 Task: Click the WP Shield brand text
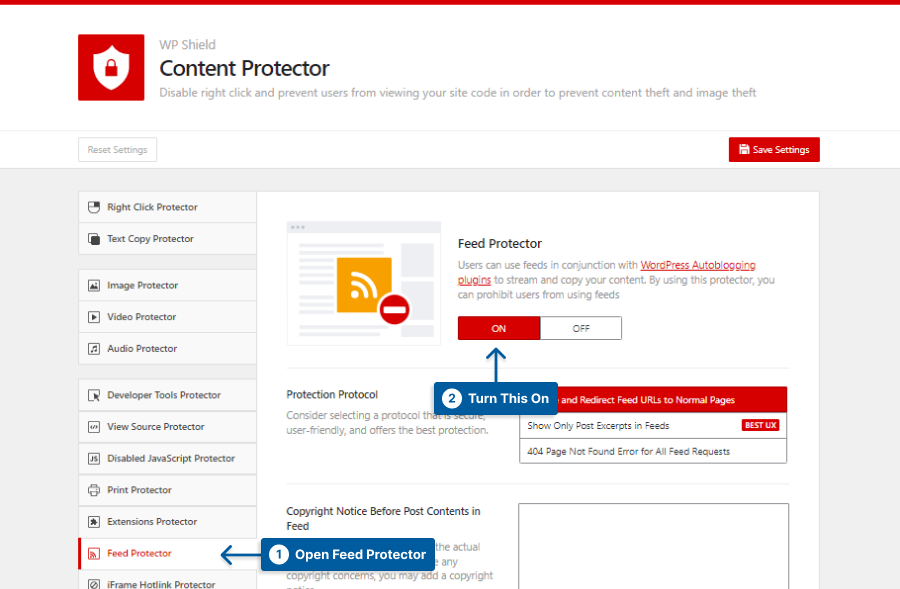[x=188, y=44]
